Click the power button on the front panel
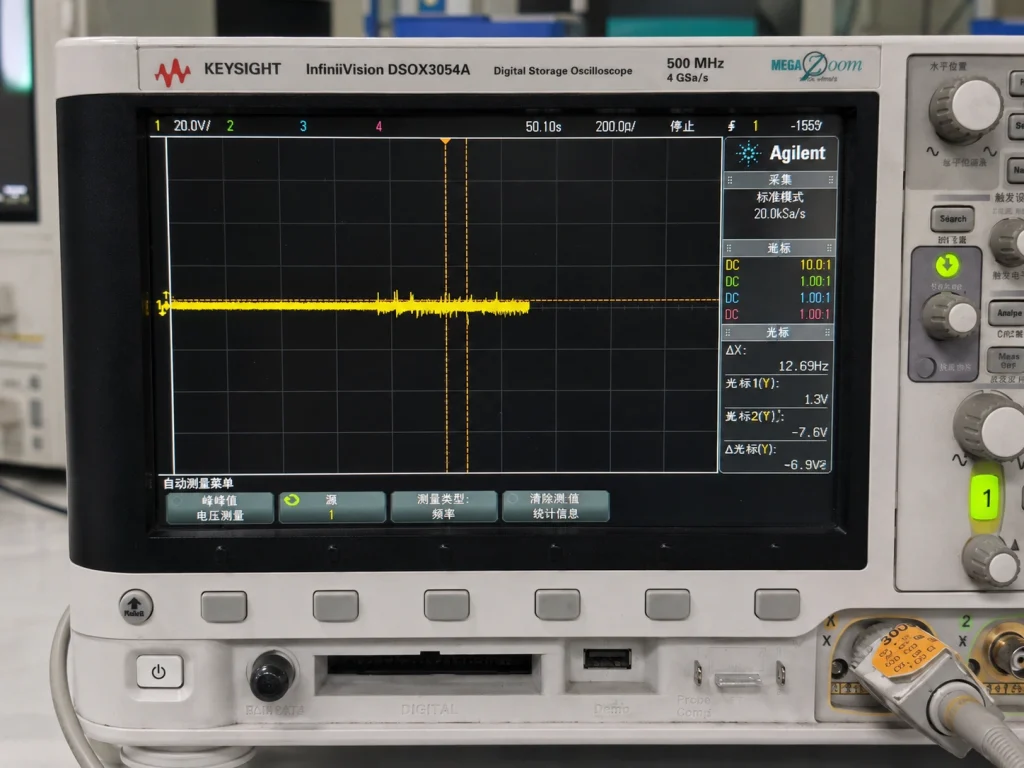Viewport: 1024px width, 768px height. click(x=159, y=671)
